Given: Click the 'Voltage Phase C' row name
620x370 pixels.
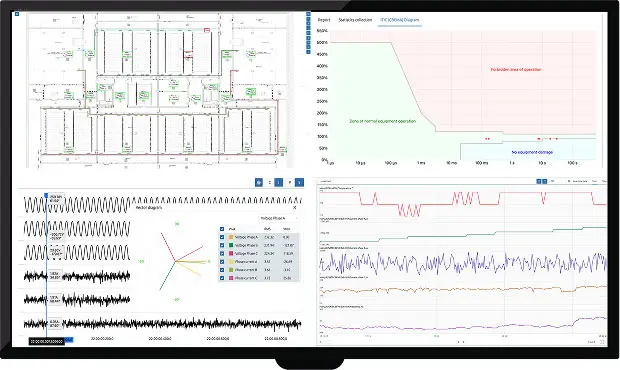Looking at the screenshot, I should (246, 254).
